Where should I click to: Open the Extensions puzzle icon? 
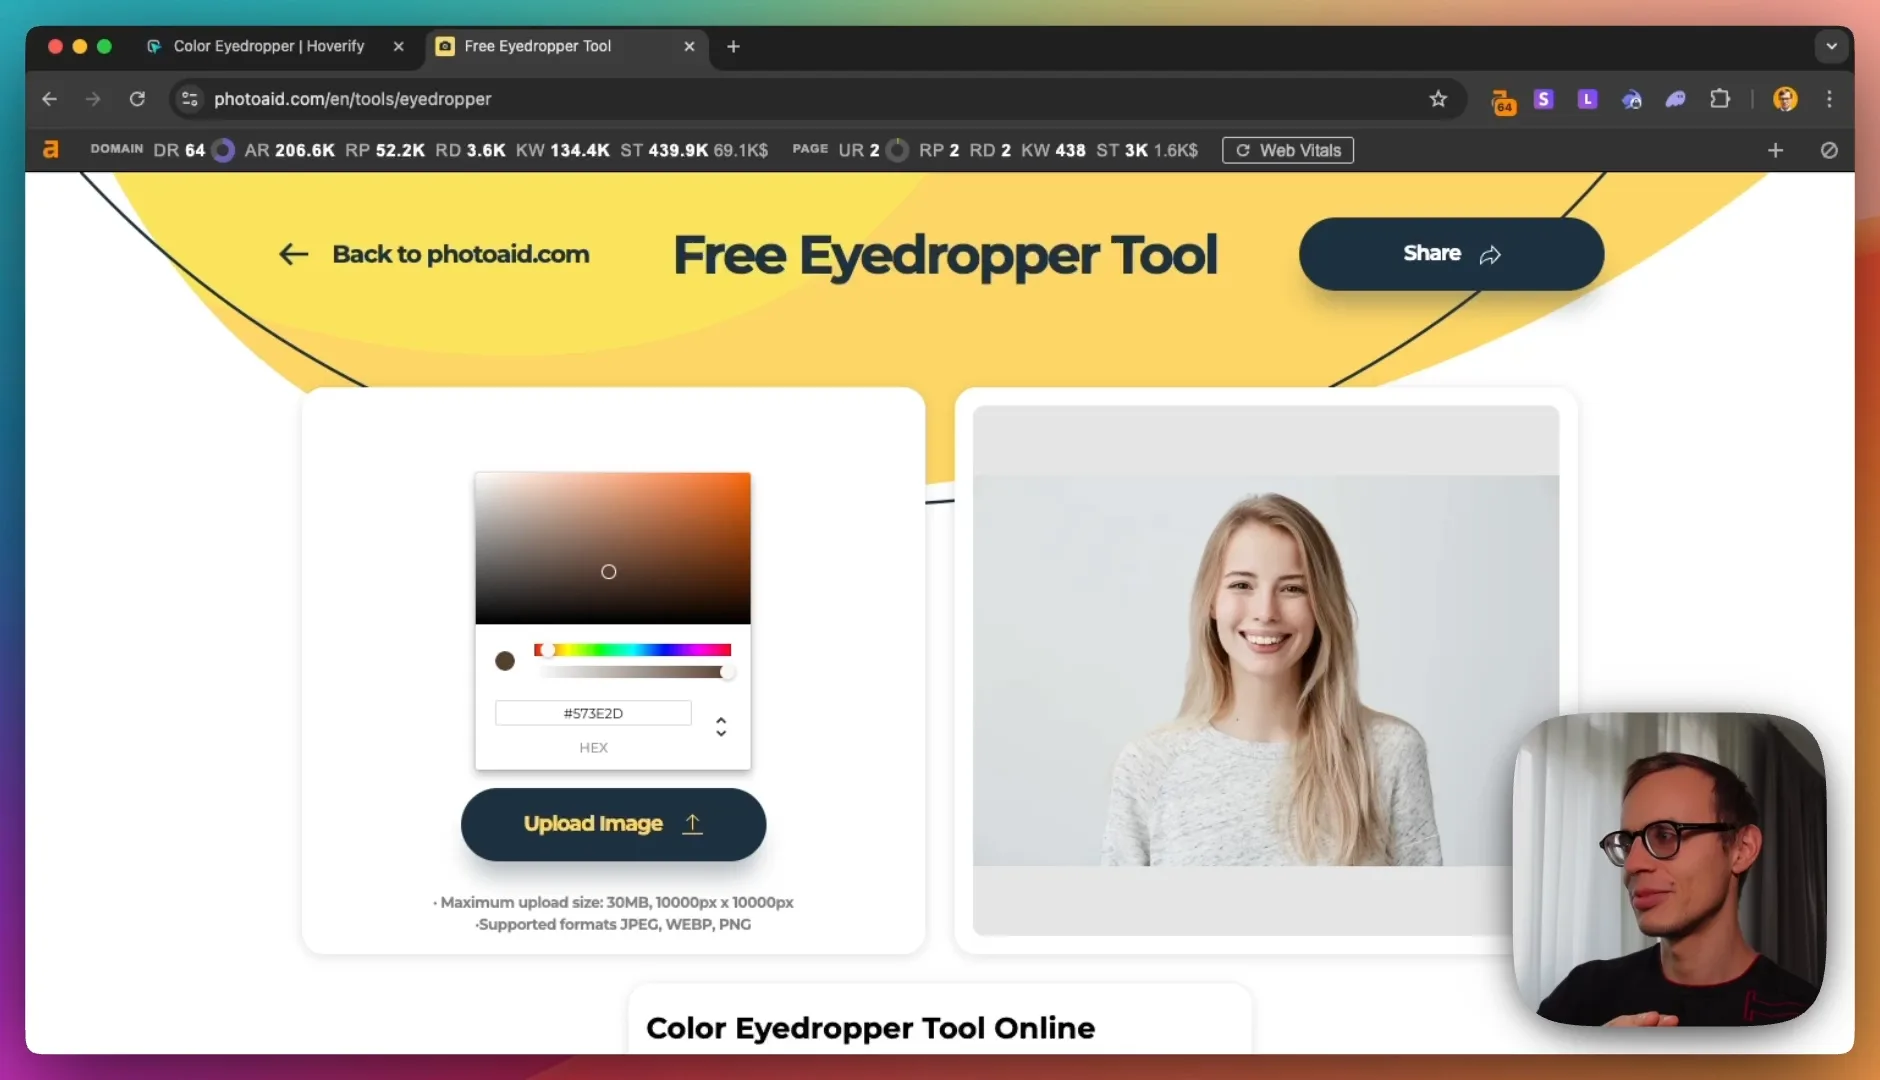pos(1720,99)
